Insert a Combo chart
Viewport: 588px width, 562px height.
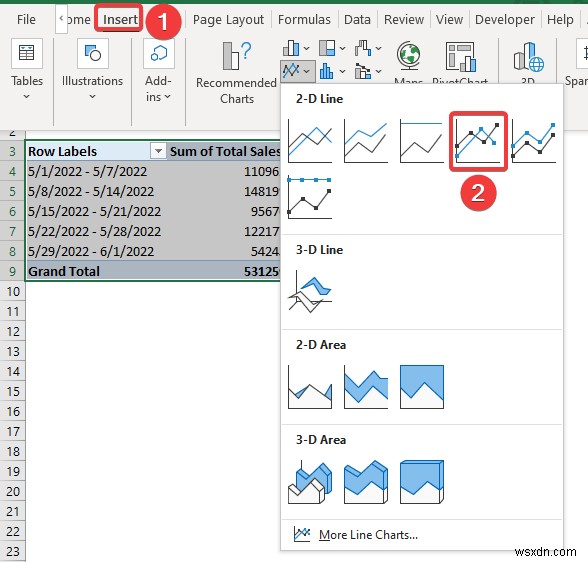pyautogui.click(x=363, y=70)
